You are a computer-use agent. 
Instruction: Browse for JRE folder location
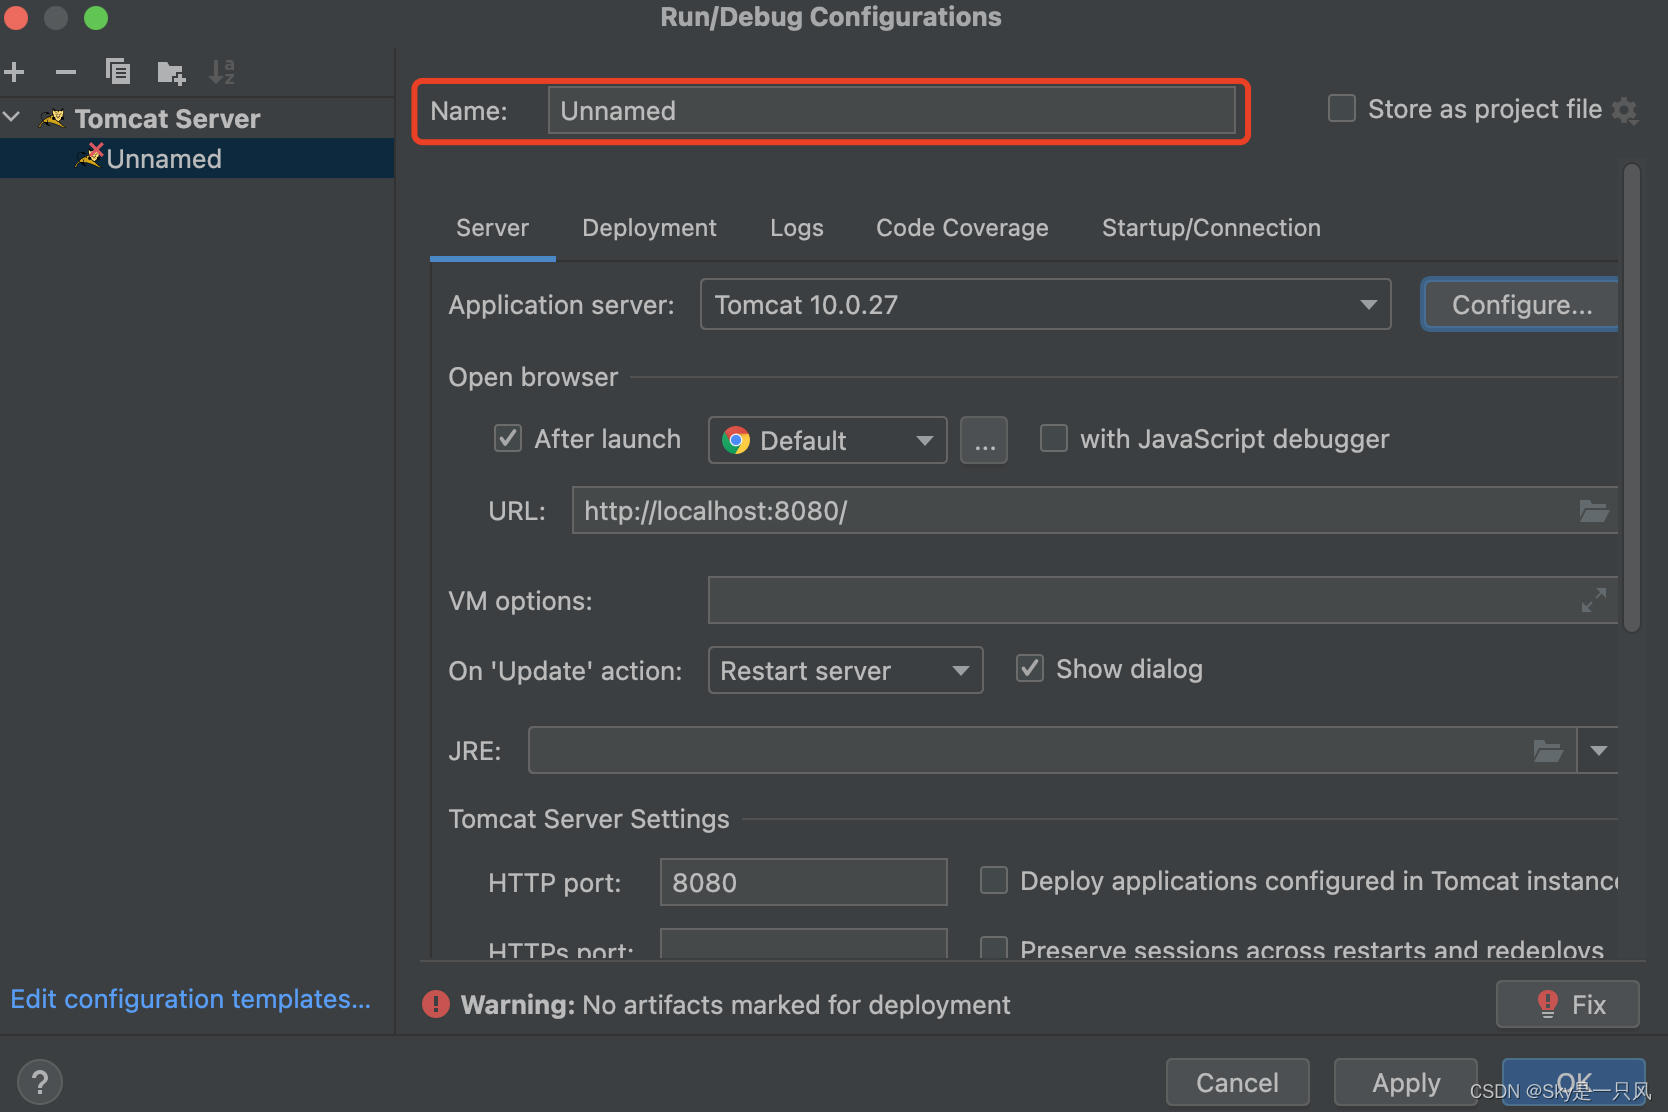[x=1548, y=751]
